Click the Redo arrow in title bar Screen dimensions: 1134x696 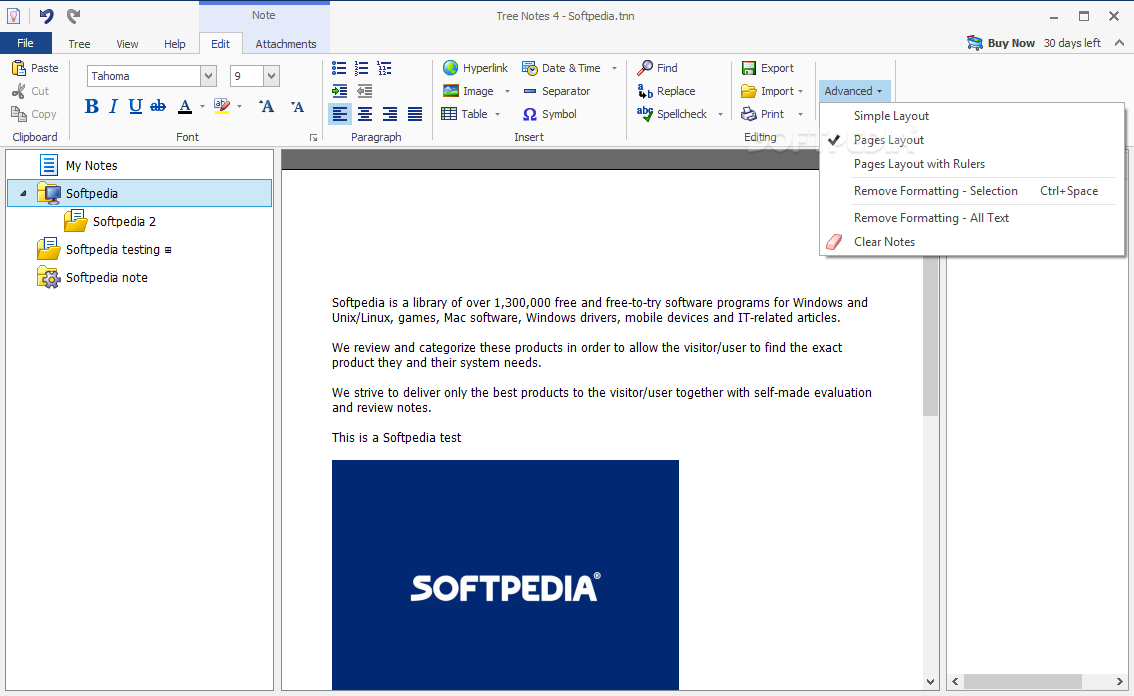point(73,16)
